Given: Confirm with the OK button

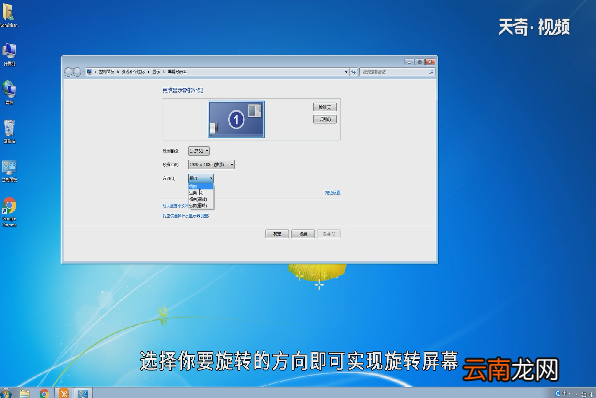Looking at the screenshot, I should (x=277, y=234).
